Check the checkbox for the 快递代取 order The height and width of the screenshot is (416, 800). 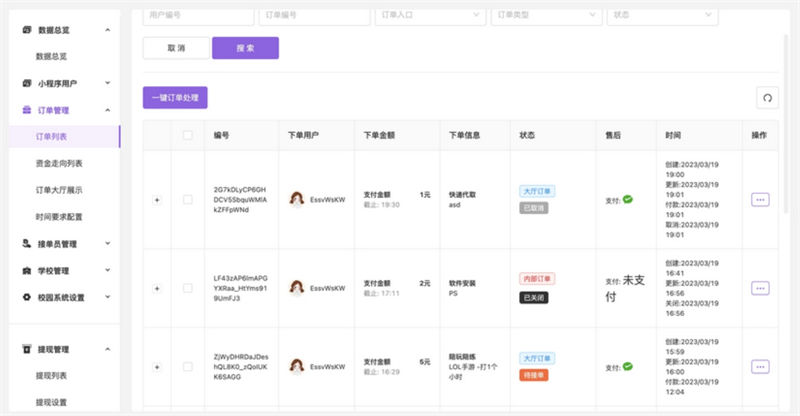pos(188,200)
